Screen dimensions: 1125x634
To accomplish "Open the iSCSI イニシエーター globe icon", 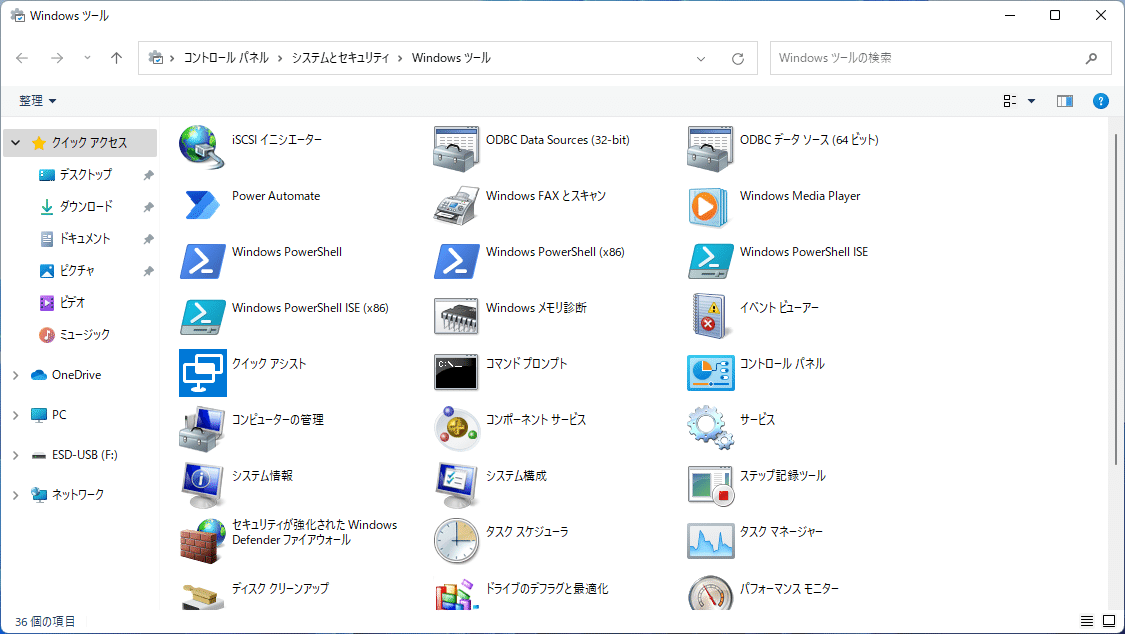I will click(x=202, y=148).
